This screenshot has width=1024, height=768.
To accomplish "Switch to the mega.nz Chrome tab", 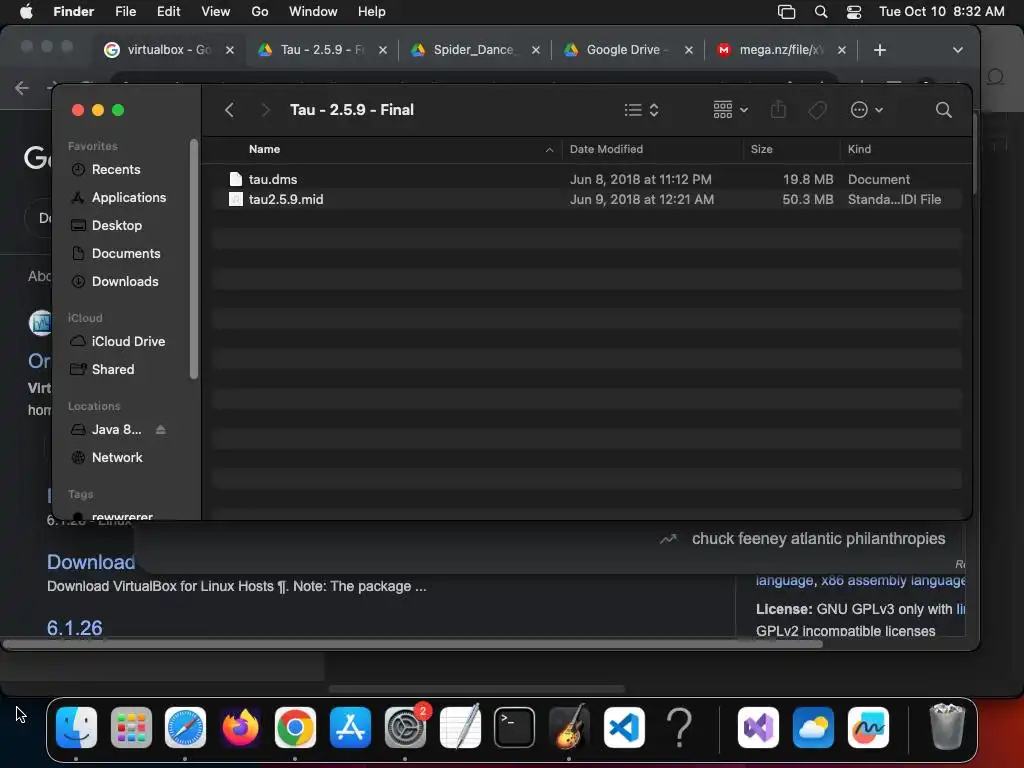I will point(780,50).
